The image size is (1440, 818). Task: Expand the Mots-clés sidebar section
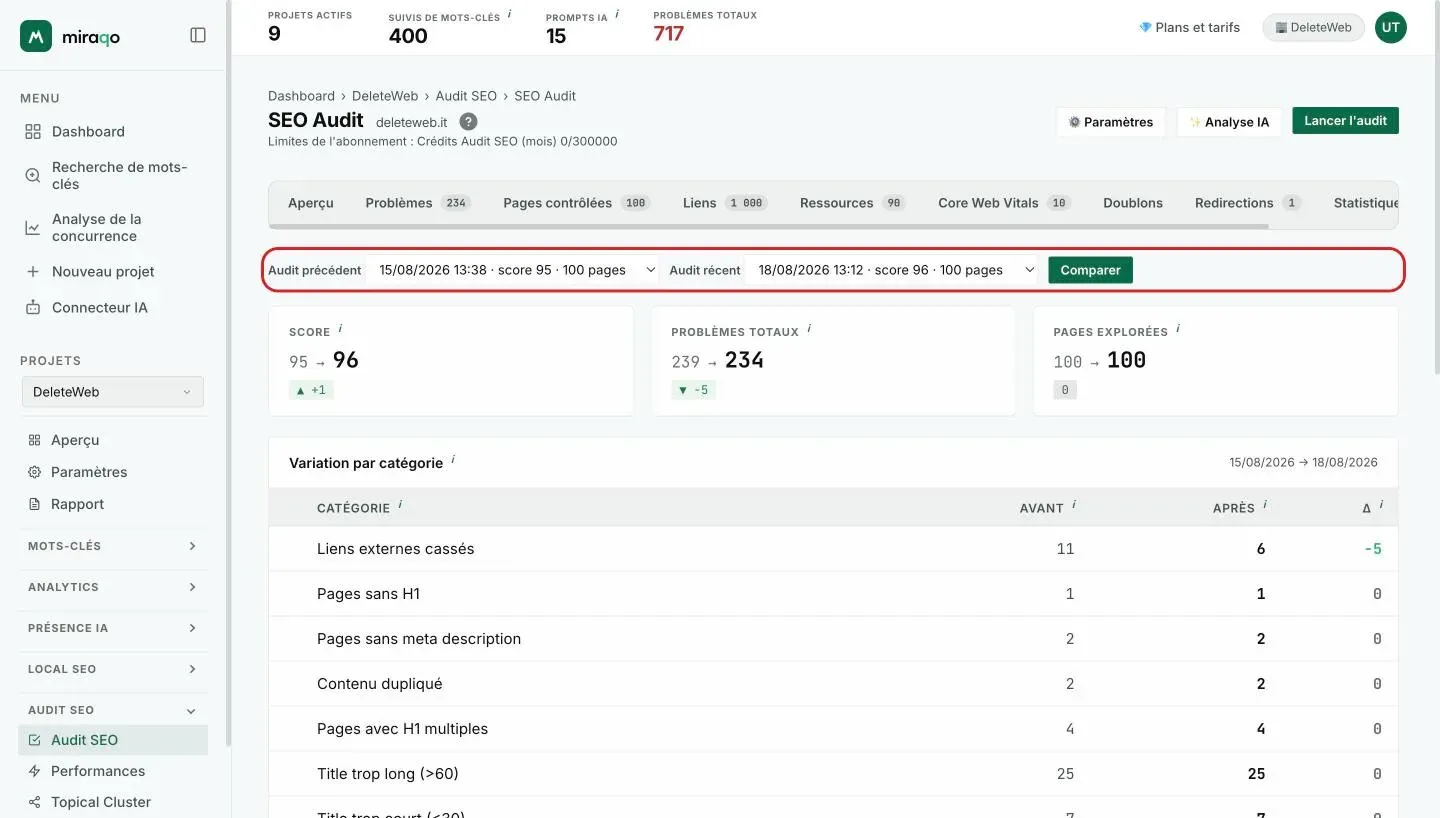pos(112,546)
